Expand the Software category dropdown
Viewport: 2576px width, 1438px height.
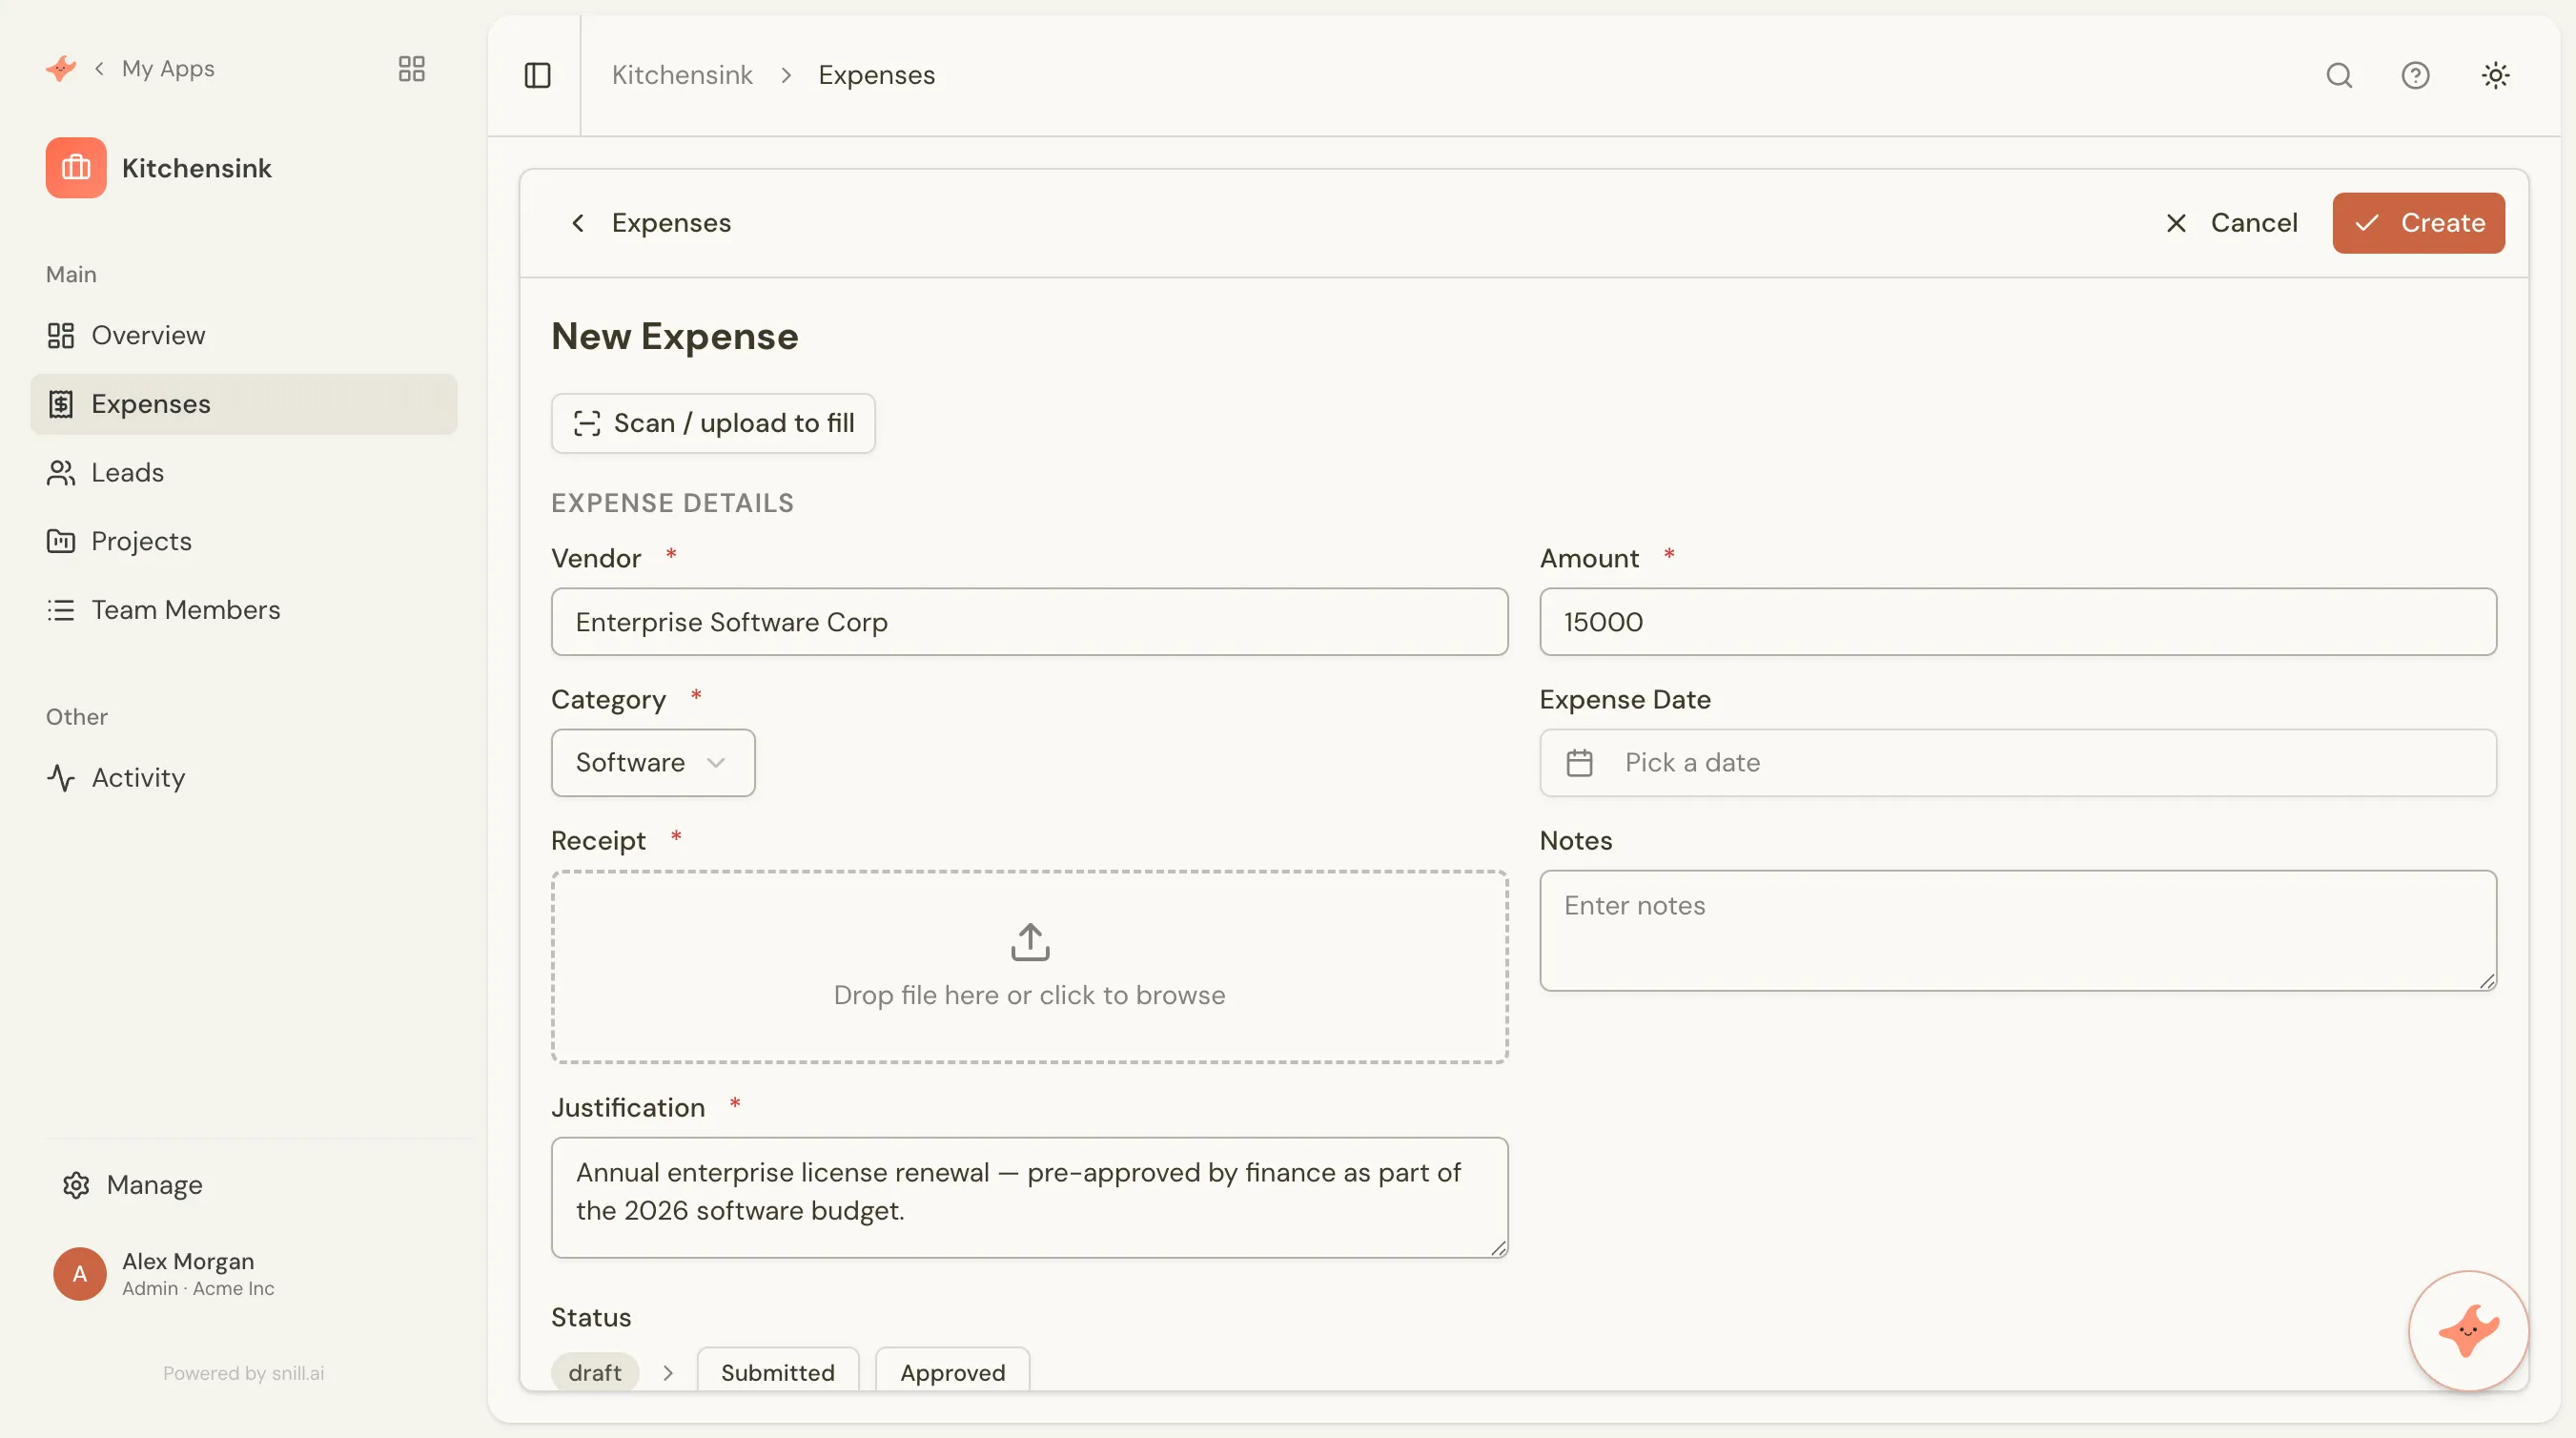tap(653, 763)
